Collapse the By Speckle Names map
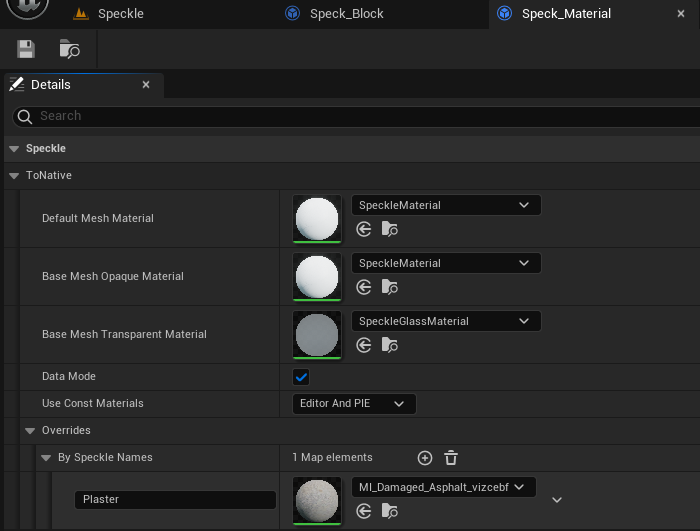 pos(46,458)
